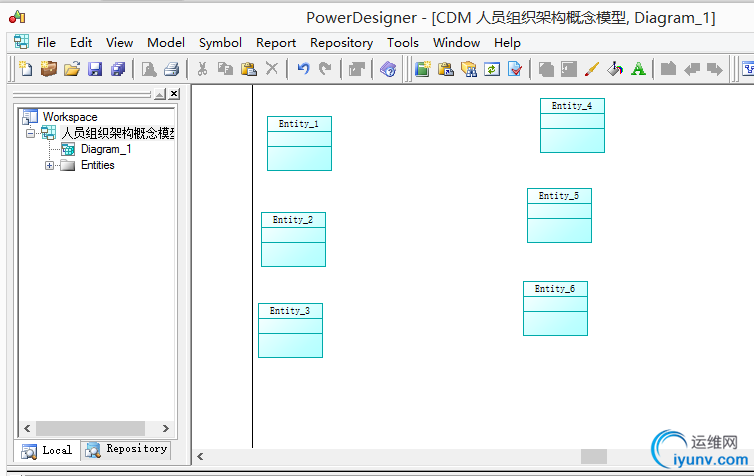The height and width of the screenshot is (476, 754).
Task: Click the Redo arrow icon
Action: (326, 69)
